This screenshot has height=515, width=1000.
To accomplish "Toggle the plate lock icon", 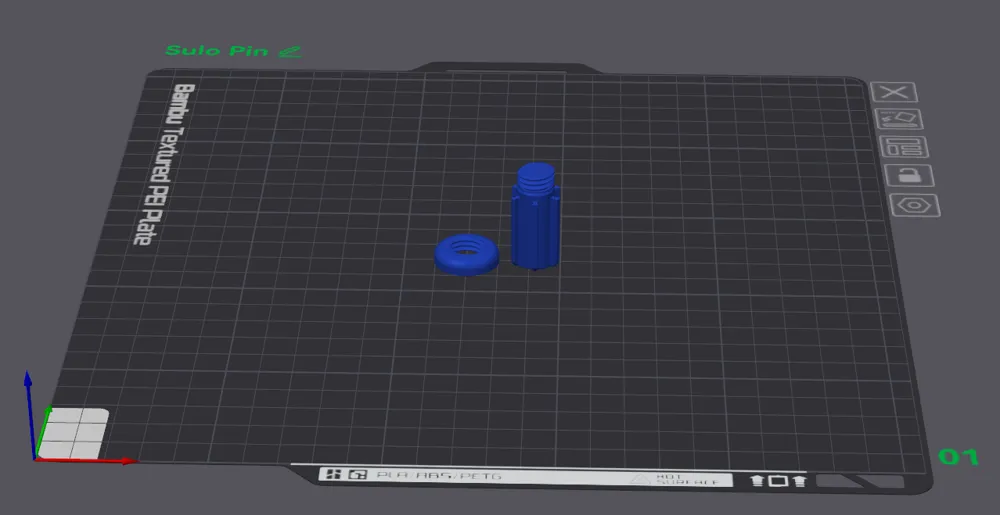I will pos(909,175).
